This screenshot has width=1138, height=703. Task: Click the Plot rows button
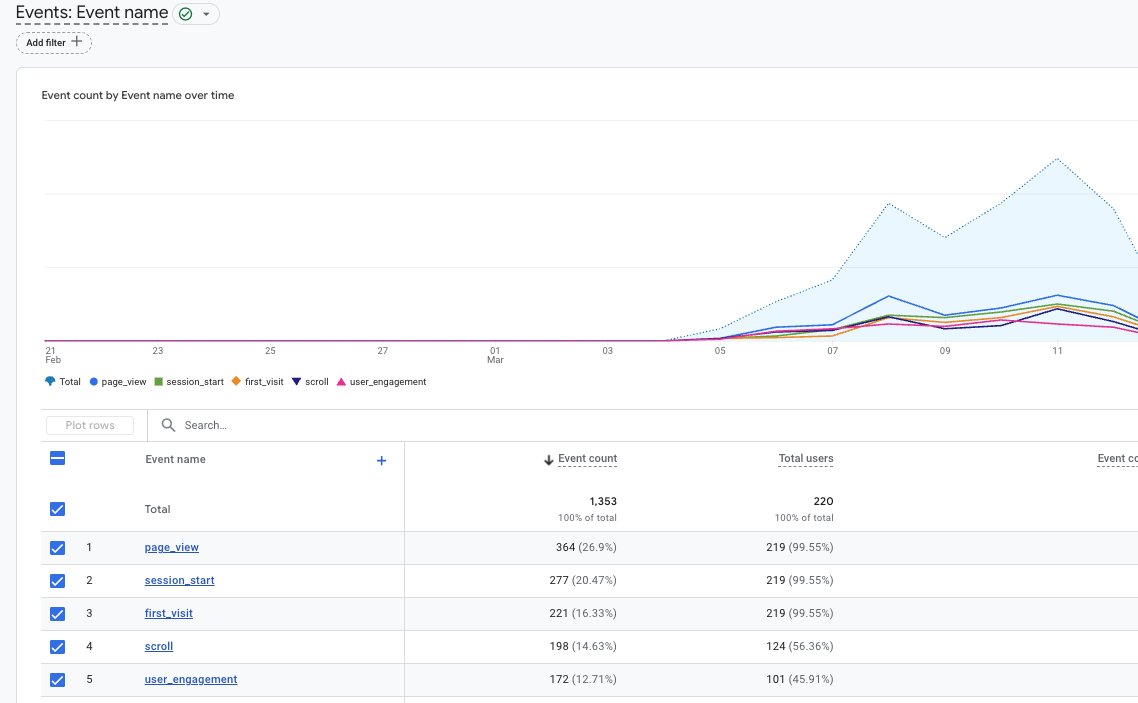tap(90, 425)
